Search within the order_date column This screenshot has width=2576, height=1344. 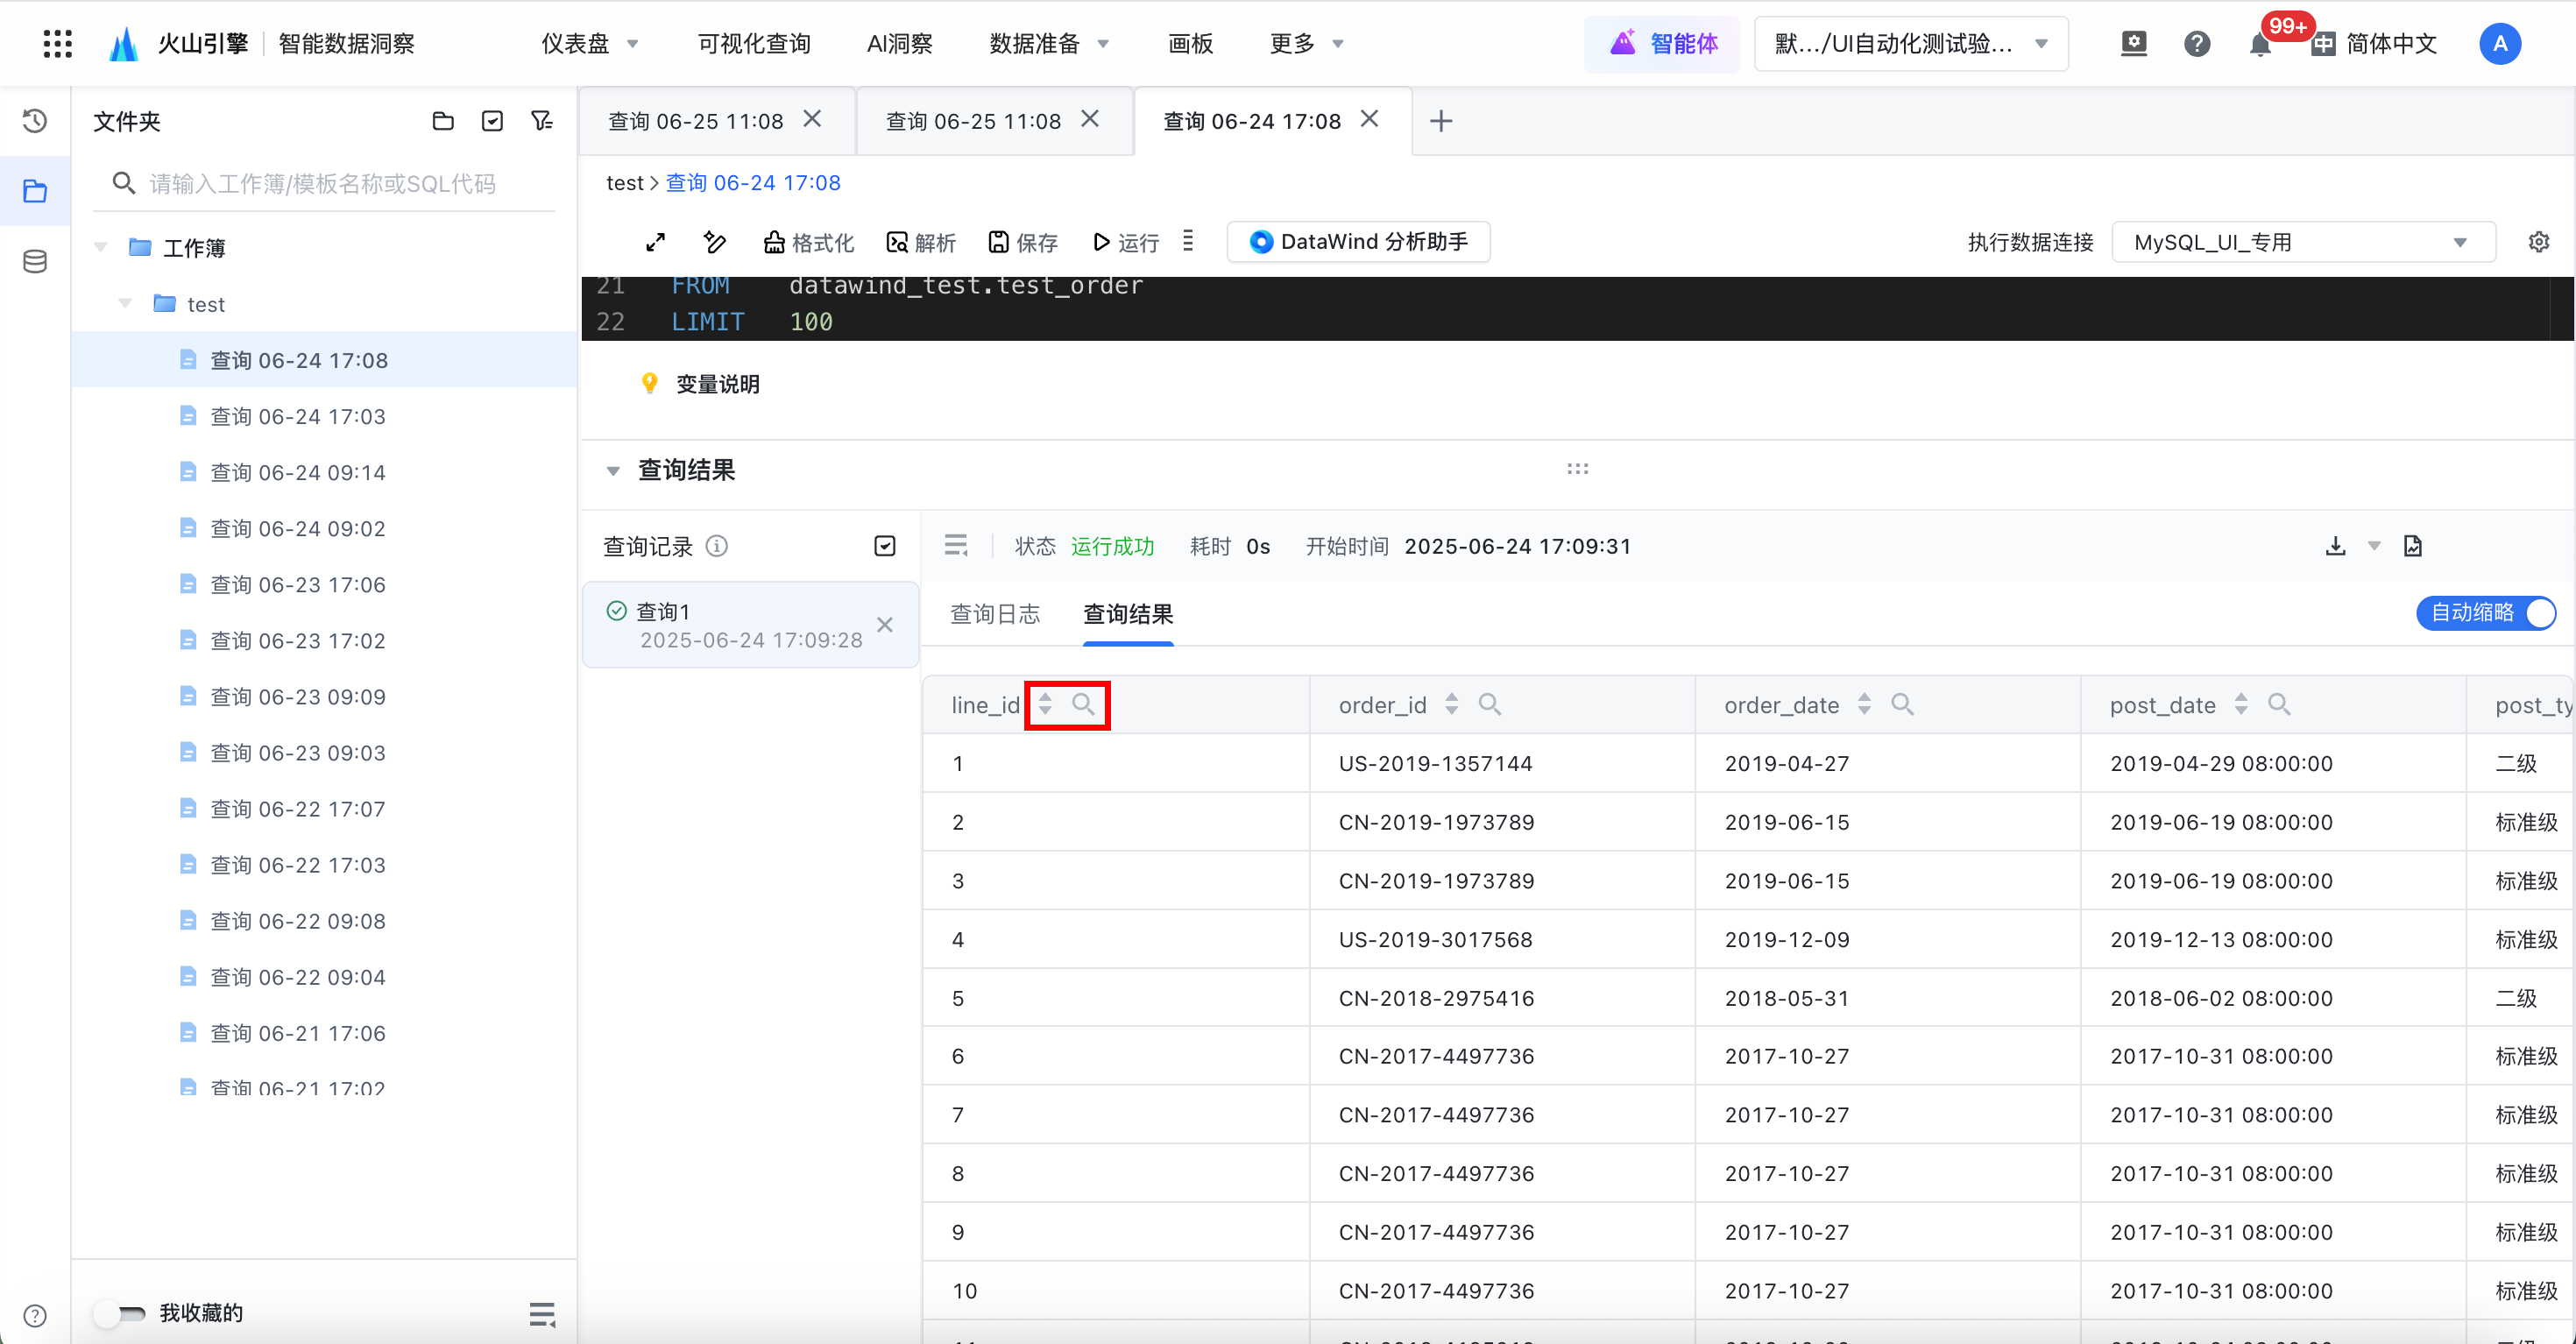tap(1902, 704)
